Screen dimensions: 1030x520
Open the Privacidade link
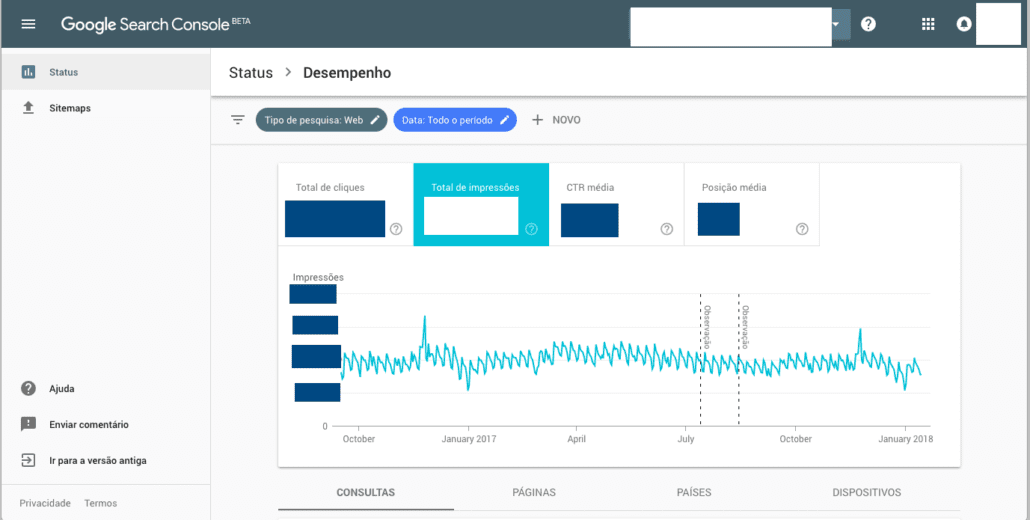[45, 503]
